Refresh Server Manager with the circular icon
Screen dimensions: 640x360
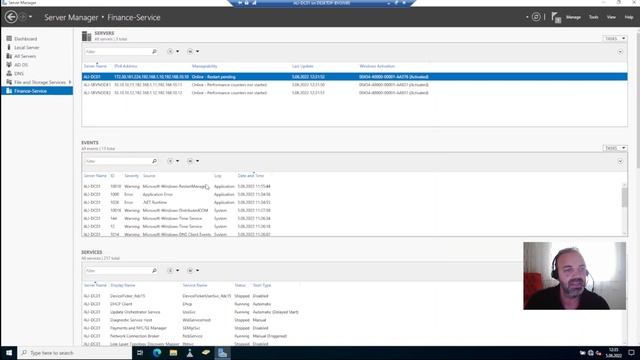click(x=536, y=17)
